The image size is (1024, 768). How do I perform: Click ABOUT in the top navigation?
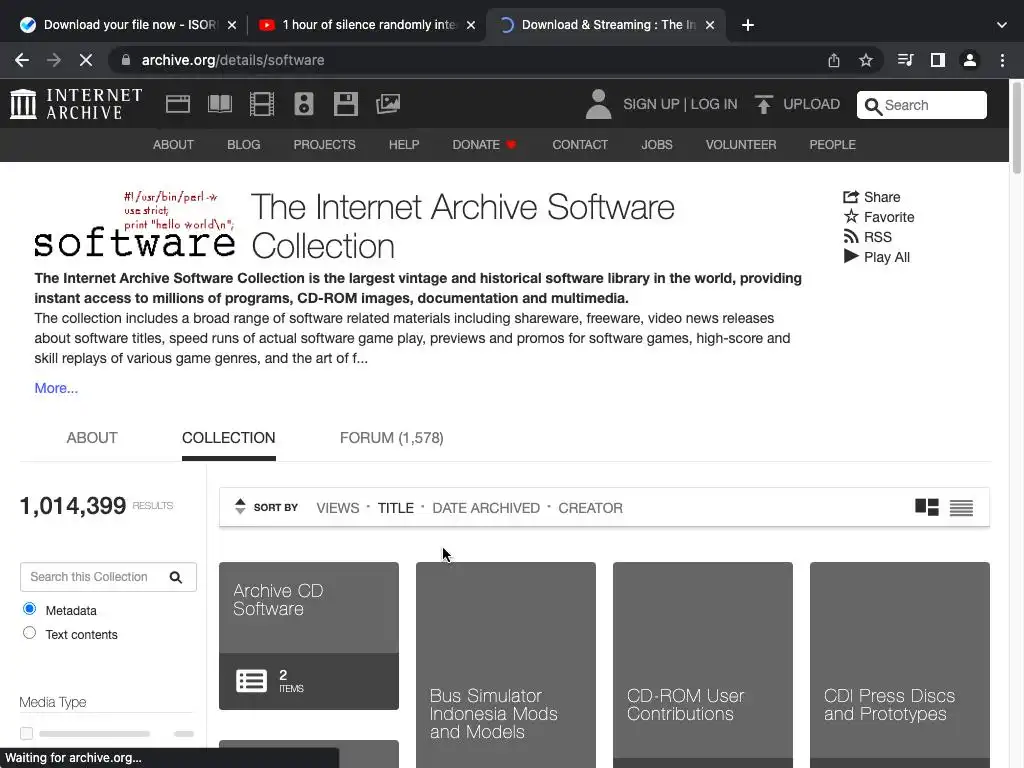point(173,145)
